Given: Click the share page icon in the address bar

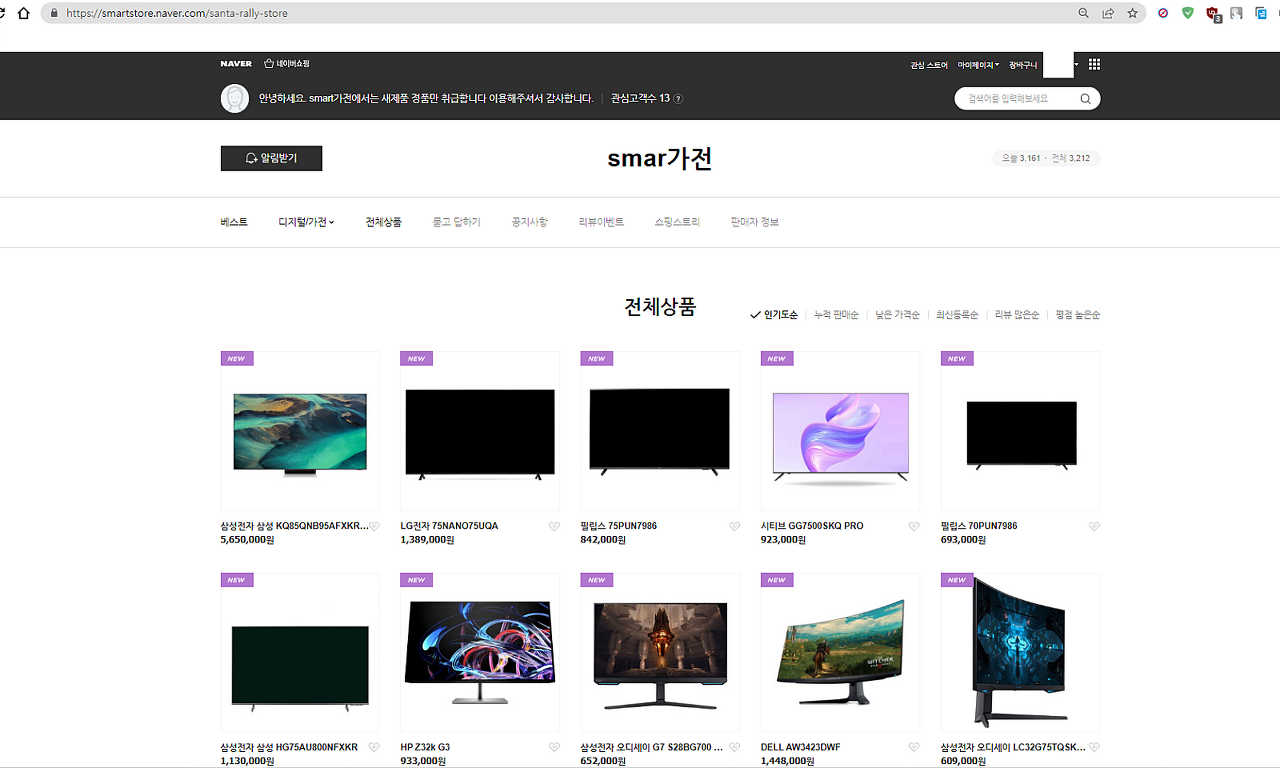Looking at the screenshot, I should tap(1108, 14).
